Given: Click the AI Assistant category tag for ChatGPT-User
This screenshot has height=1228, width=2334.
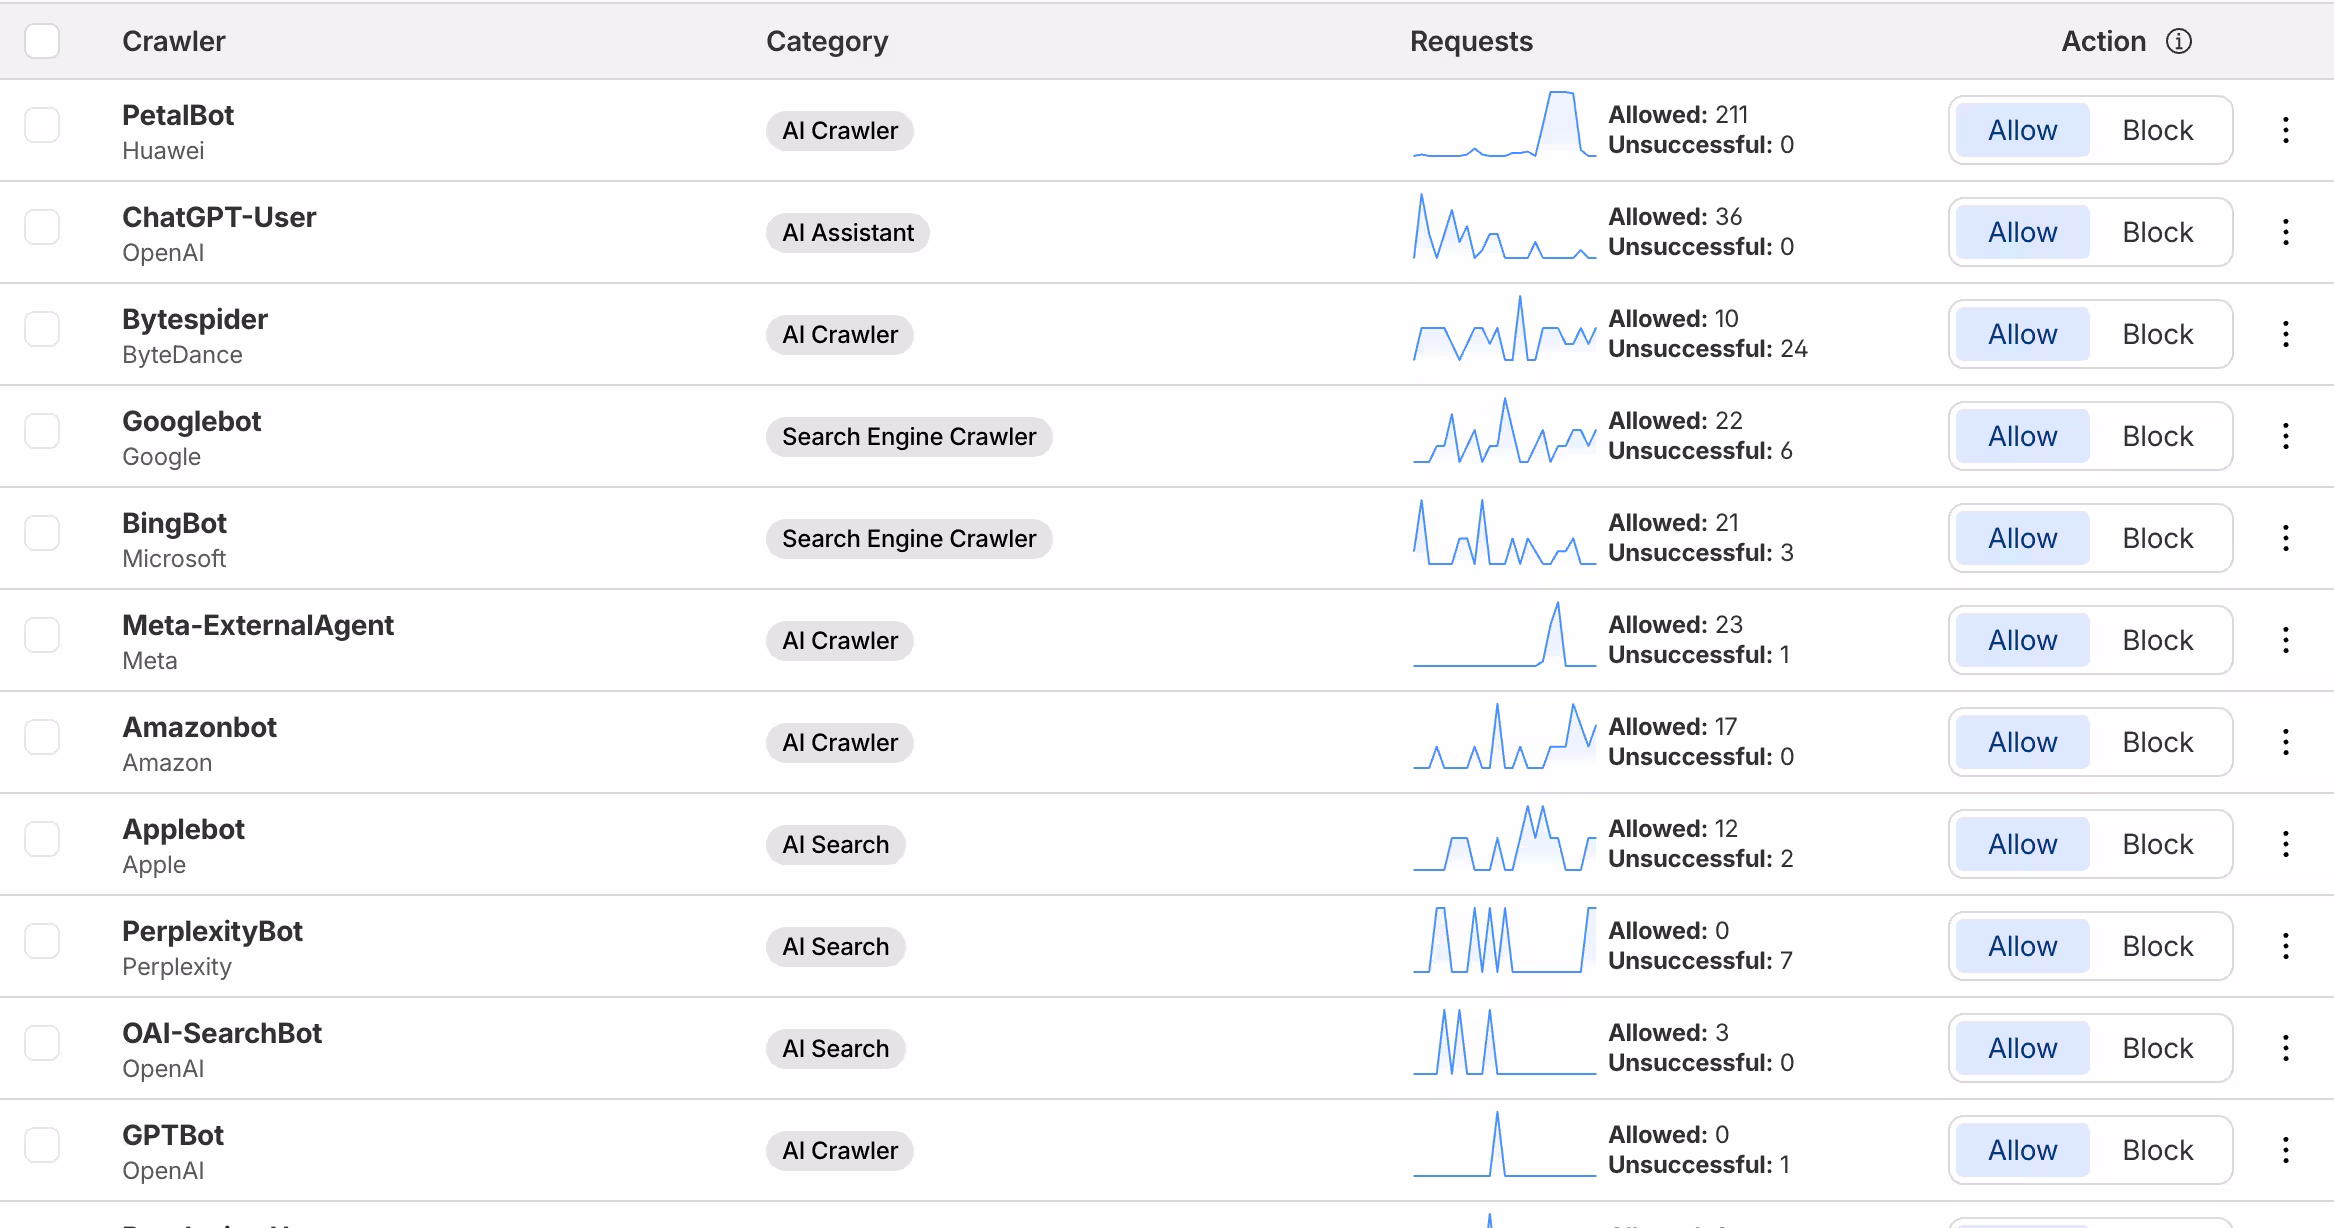Looking at the screenshot, I should click(848, 233).
